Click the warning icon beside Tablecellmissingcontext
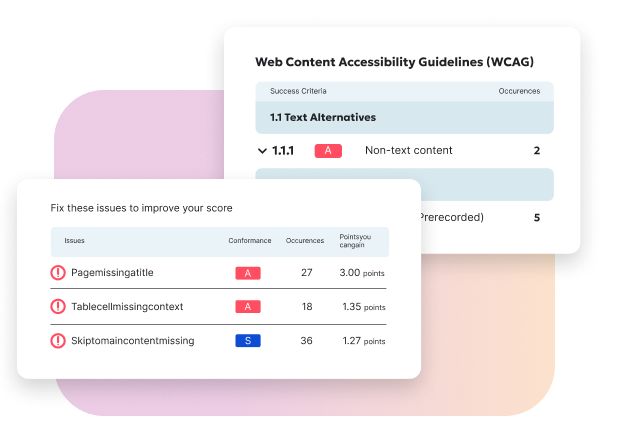619x427 pixels. pos(58,307)
